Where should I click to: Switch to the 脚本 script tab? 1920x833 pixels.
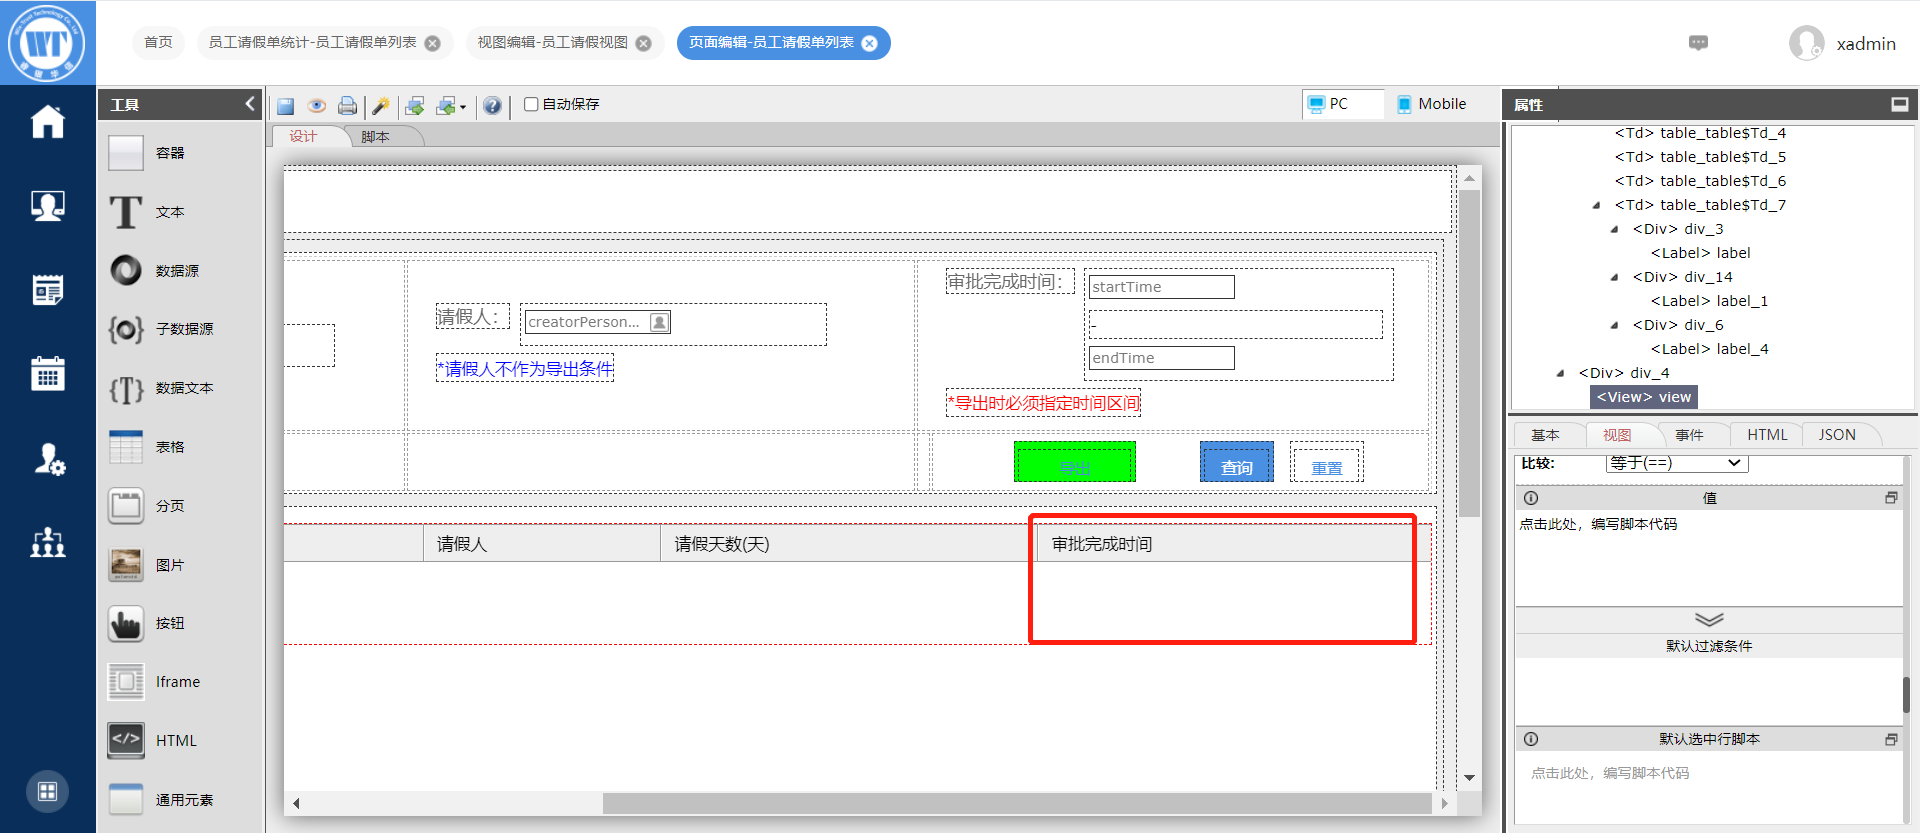point(376,137)
